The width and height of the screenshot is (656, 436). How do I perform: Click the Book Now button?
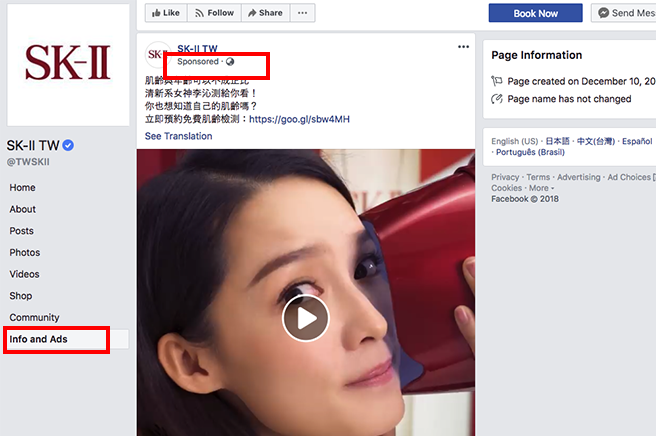coord(536,13)
